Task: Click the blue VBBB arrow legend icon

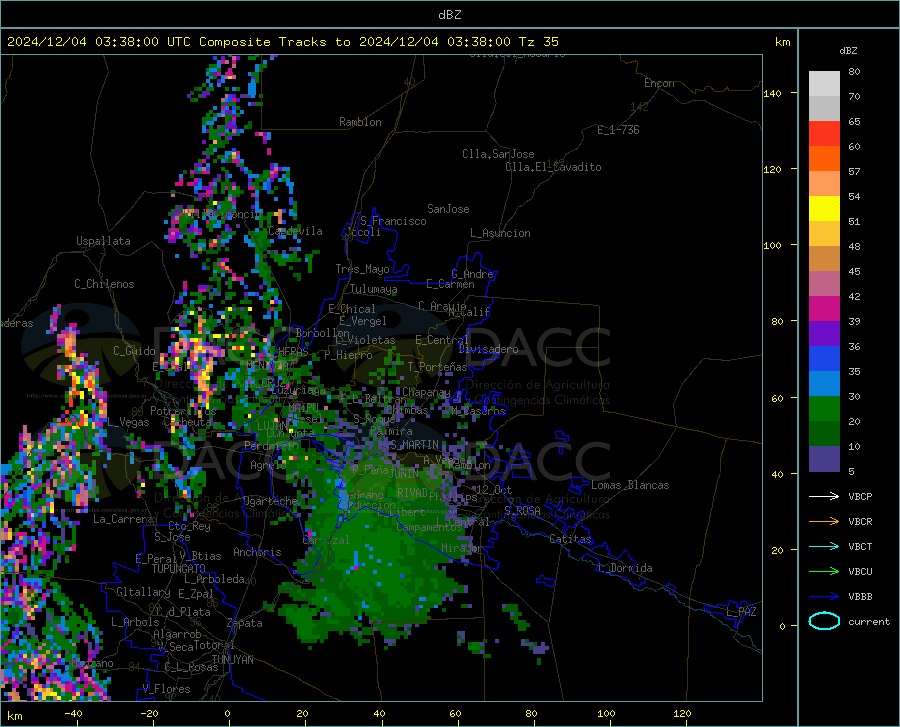Action: [824, 597]
